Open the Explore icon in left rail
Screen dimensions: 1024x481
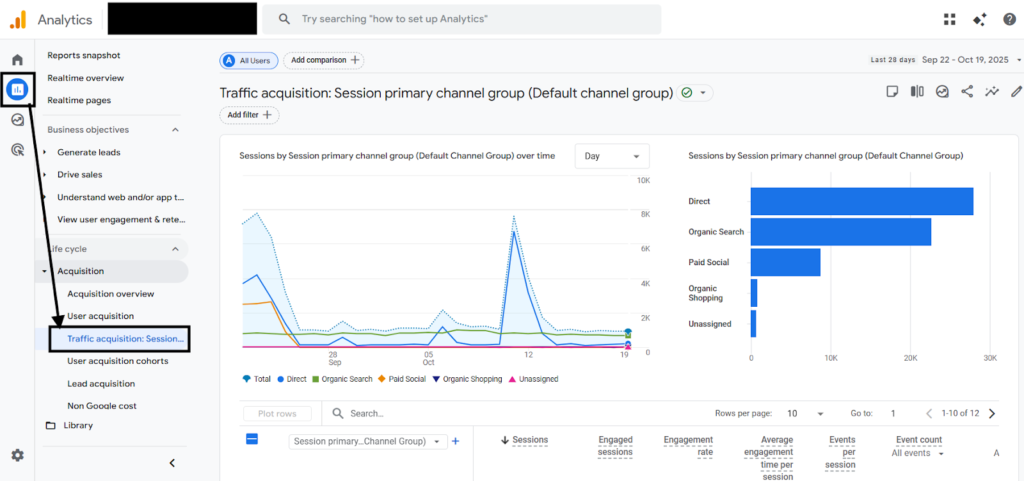[18, 119]
